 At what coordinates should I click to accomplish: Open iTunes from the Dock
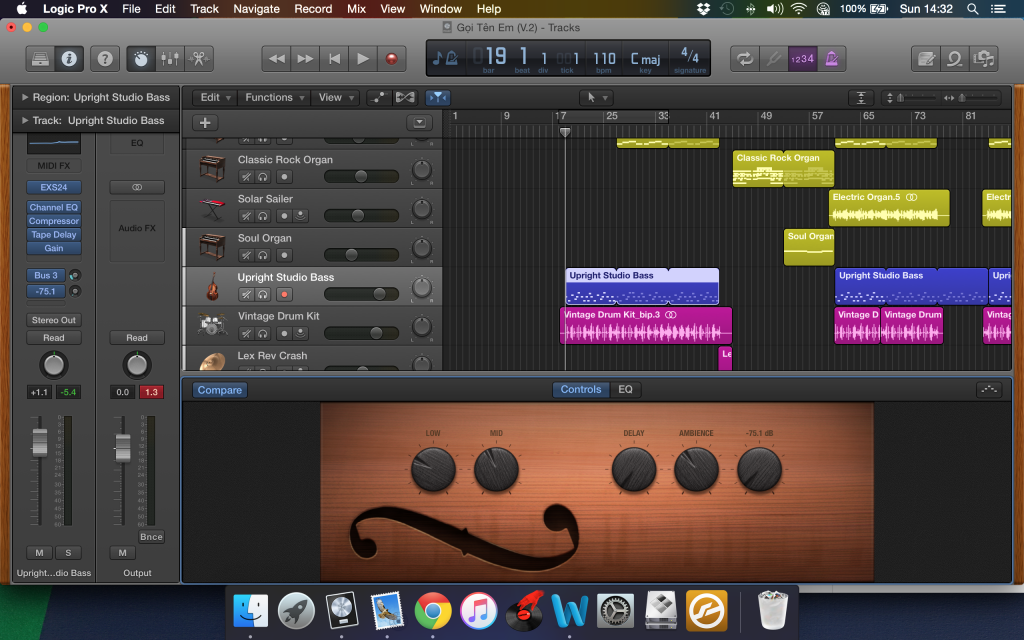[x=478, y=611]
